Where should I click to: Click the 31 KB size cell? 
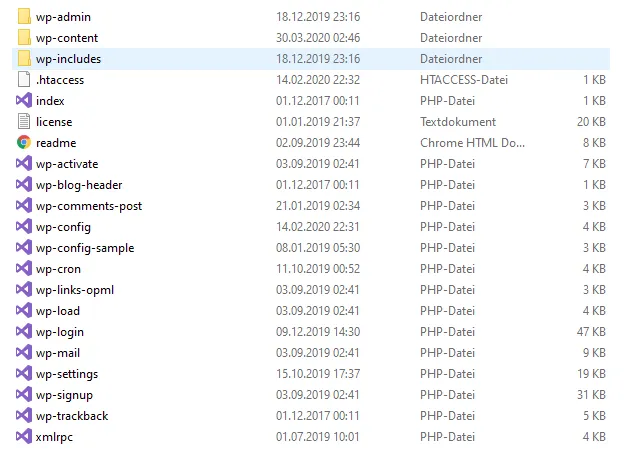pyautogui.click(x=591, y=394)
